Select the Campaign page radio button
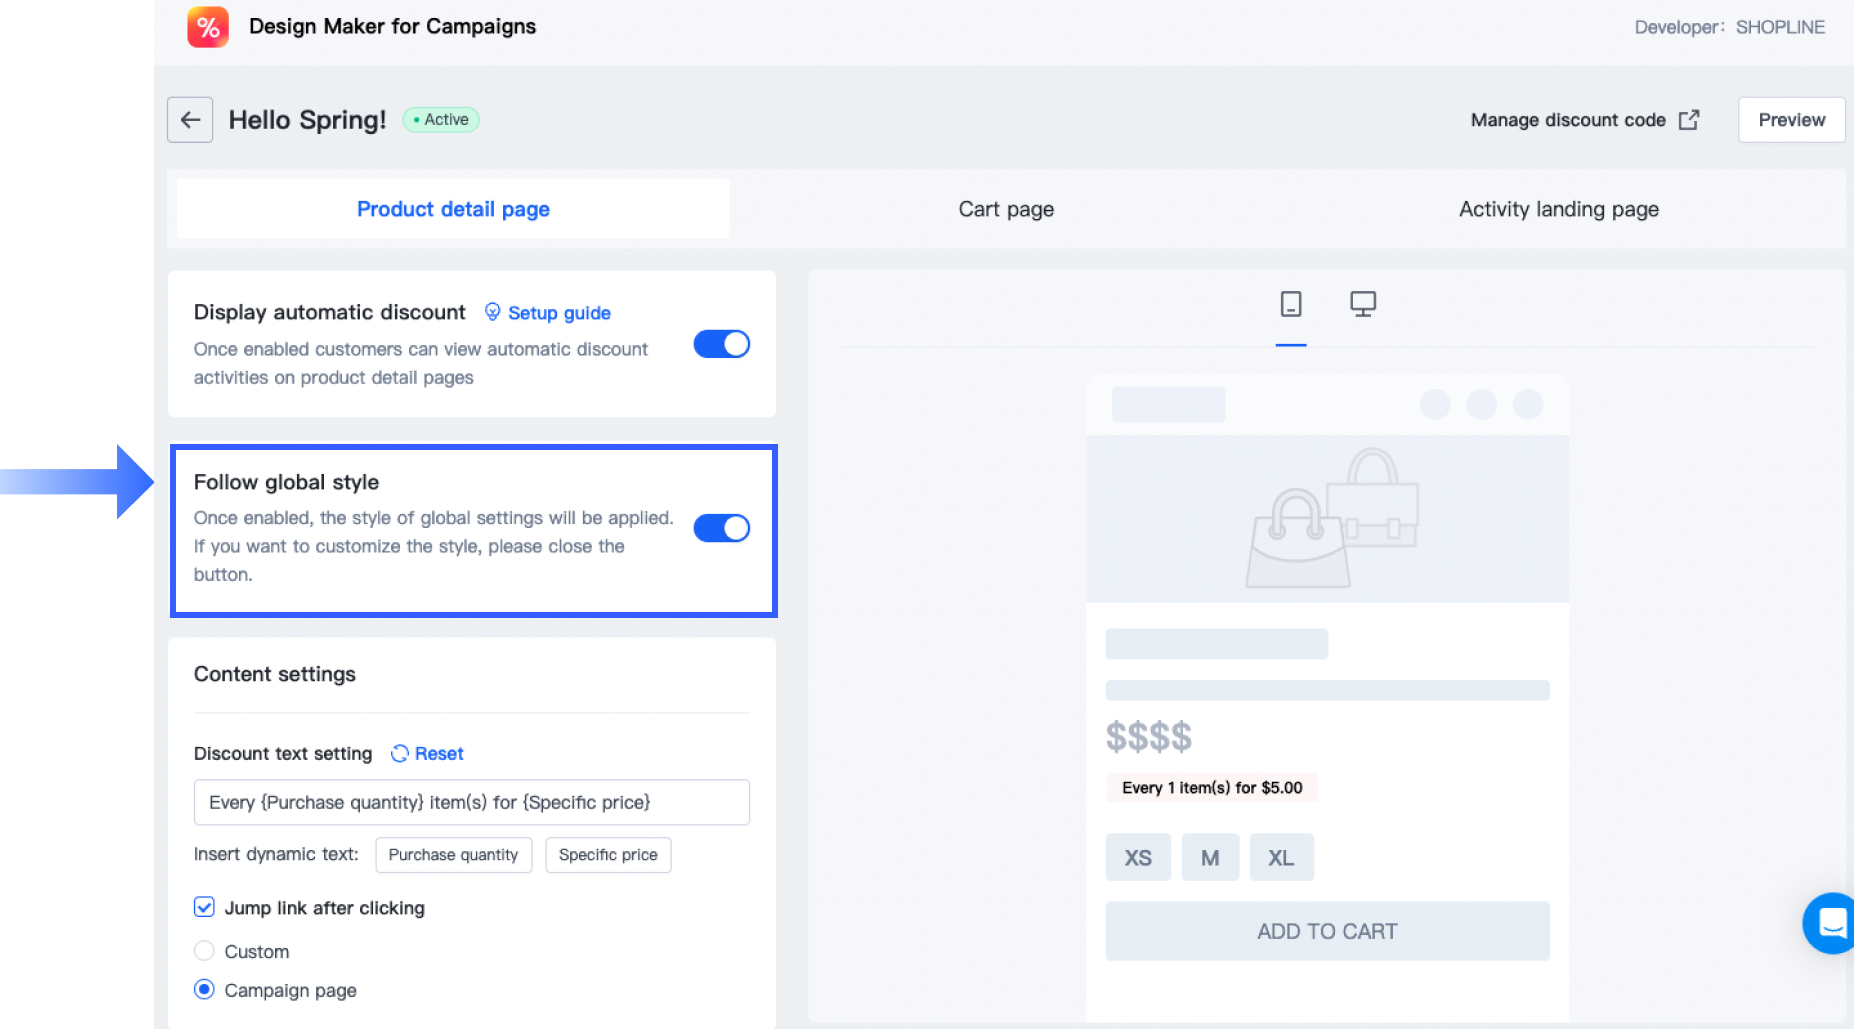The image size is (1854, 1030). [x=204, y=989]
